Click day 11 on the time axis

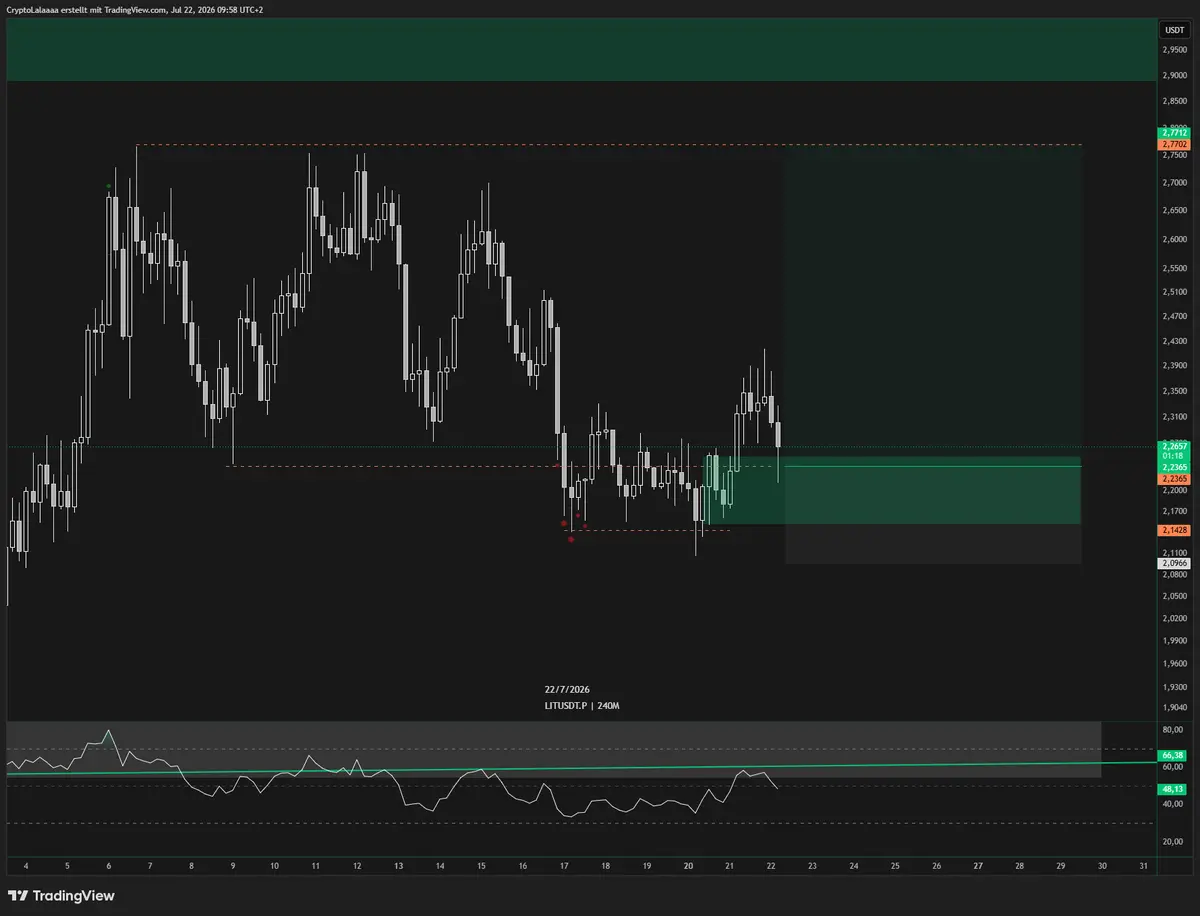(x=314, y=866)
